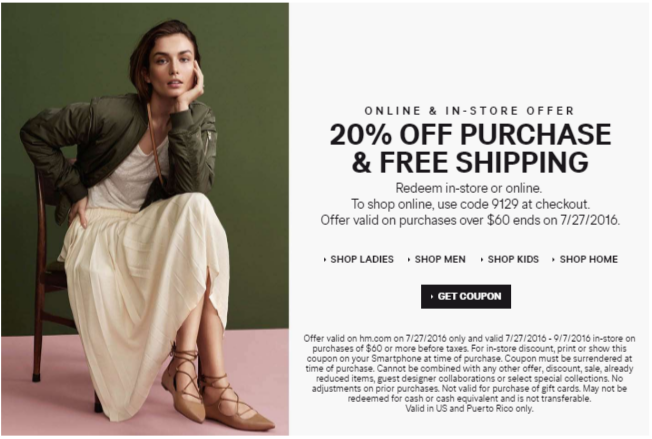Click the arrow icon beside SHOP MEN
Viewport: 652px width, 439px height.
click(409, 260)
